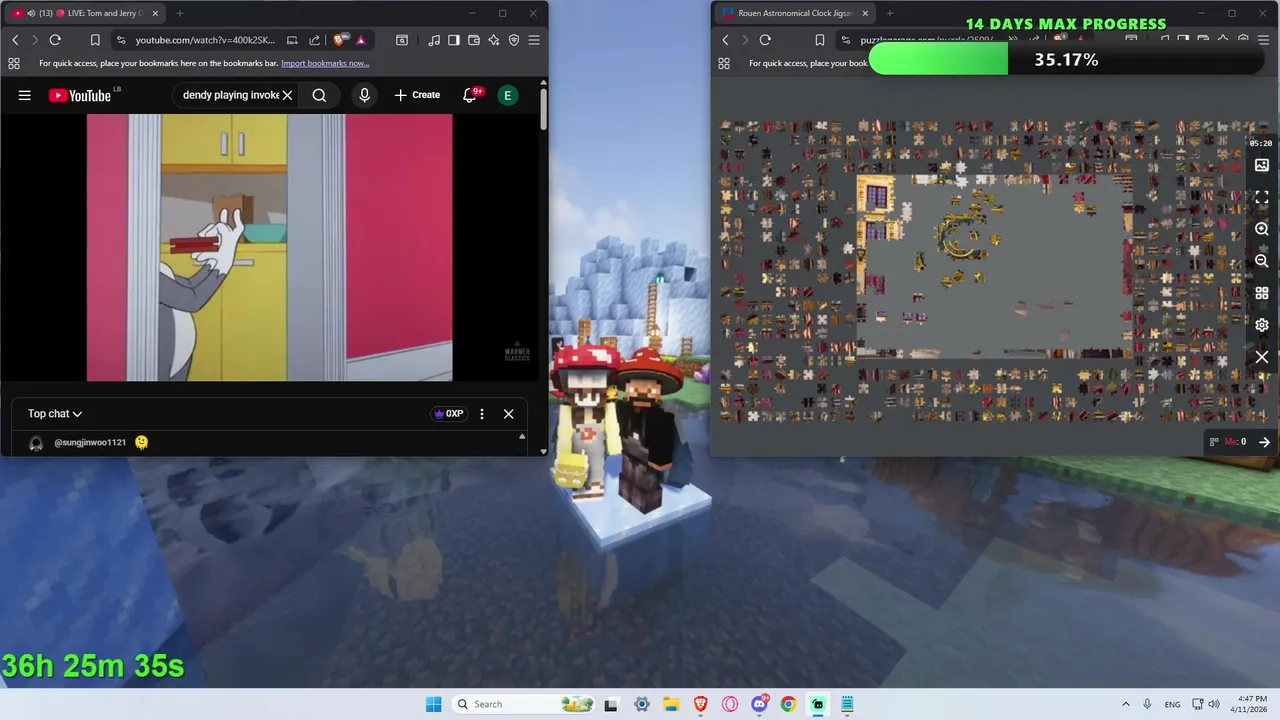Open Brave VPN shield icon in YouTube window

pyautogui.click(x=514, y=40)
